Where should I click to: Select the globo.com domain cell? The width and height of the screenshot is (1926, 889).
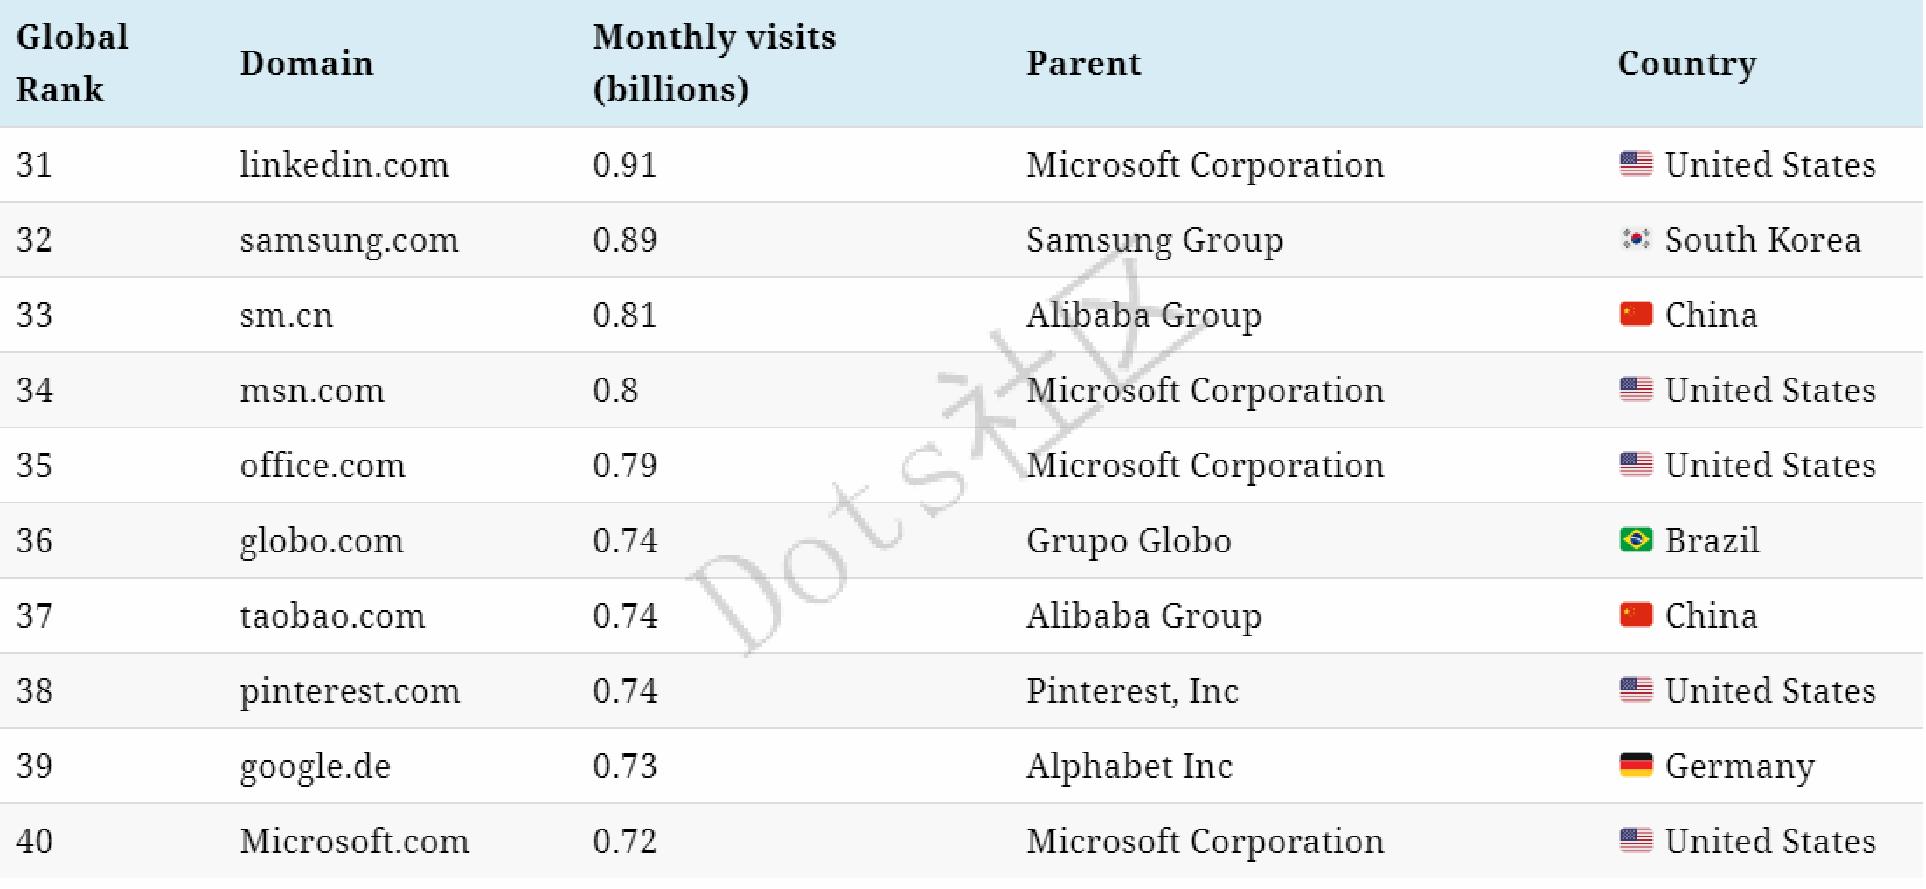click(321, 541)
